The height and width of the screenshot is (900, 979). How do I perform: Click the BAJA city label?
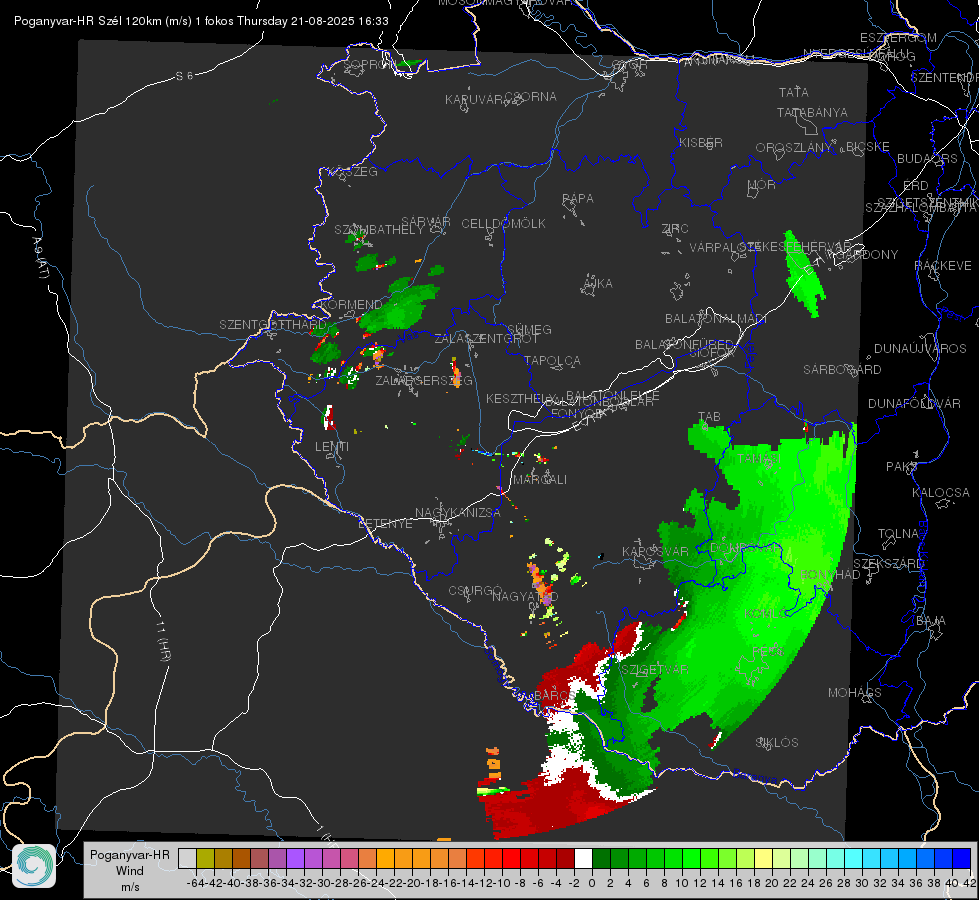tap(931, 621)
